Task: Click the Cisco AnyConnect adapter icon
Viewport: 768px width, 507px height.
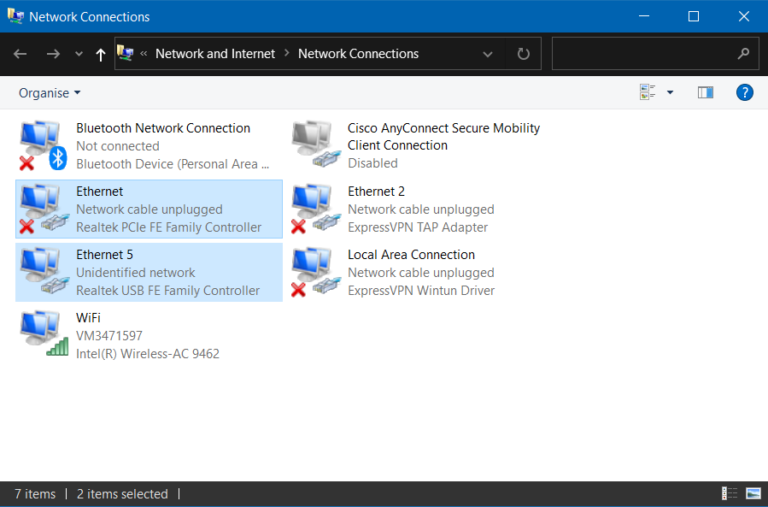Action: 313,145
